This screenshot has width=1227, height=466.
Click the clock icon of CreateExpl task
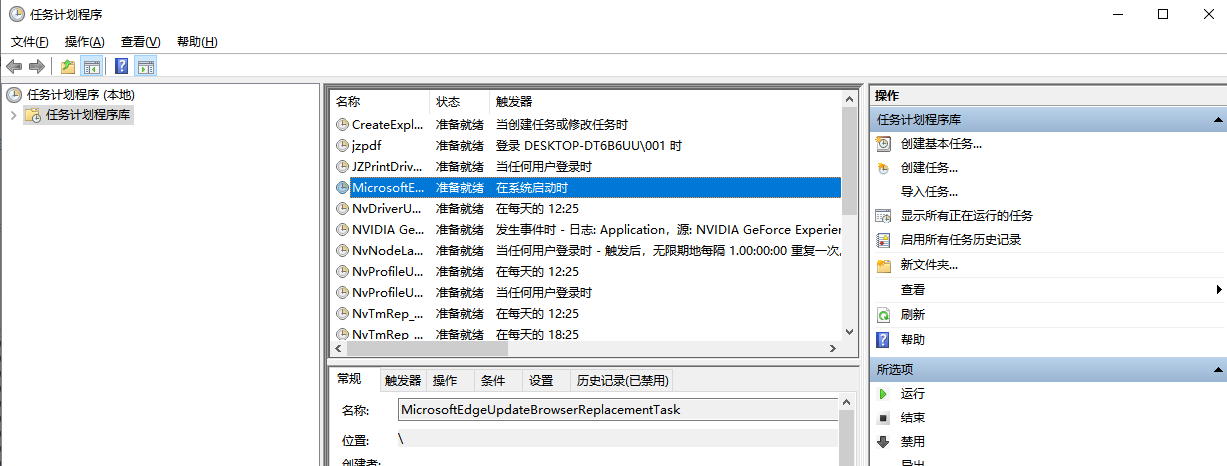342,125
